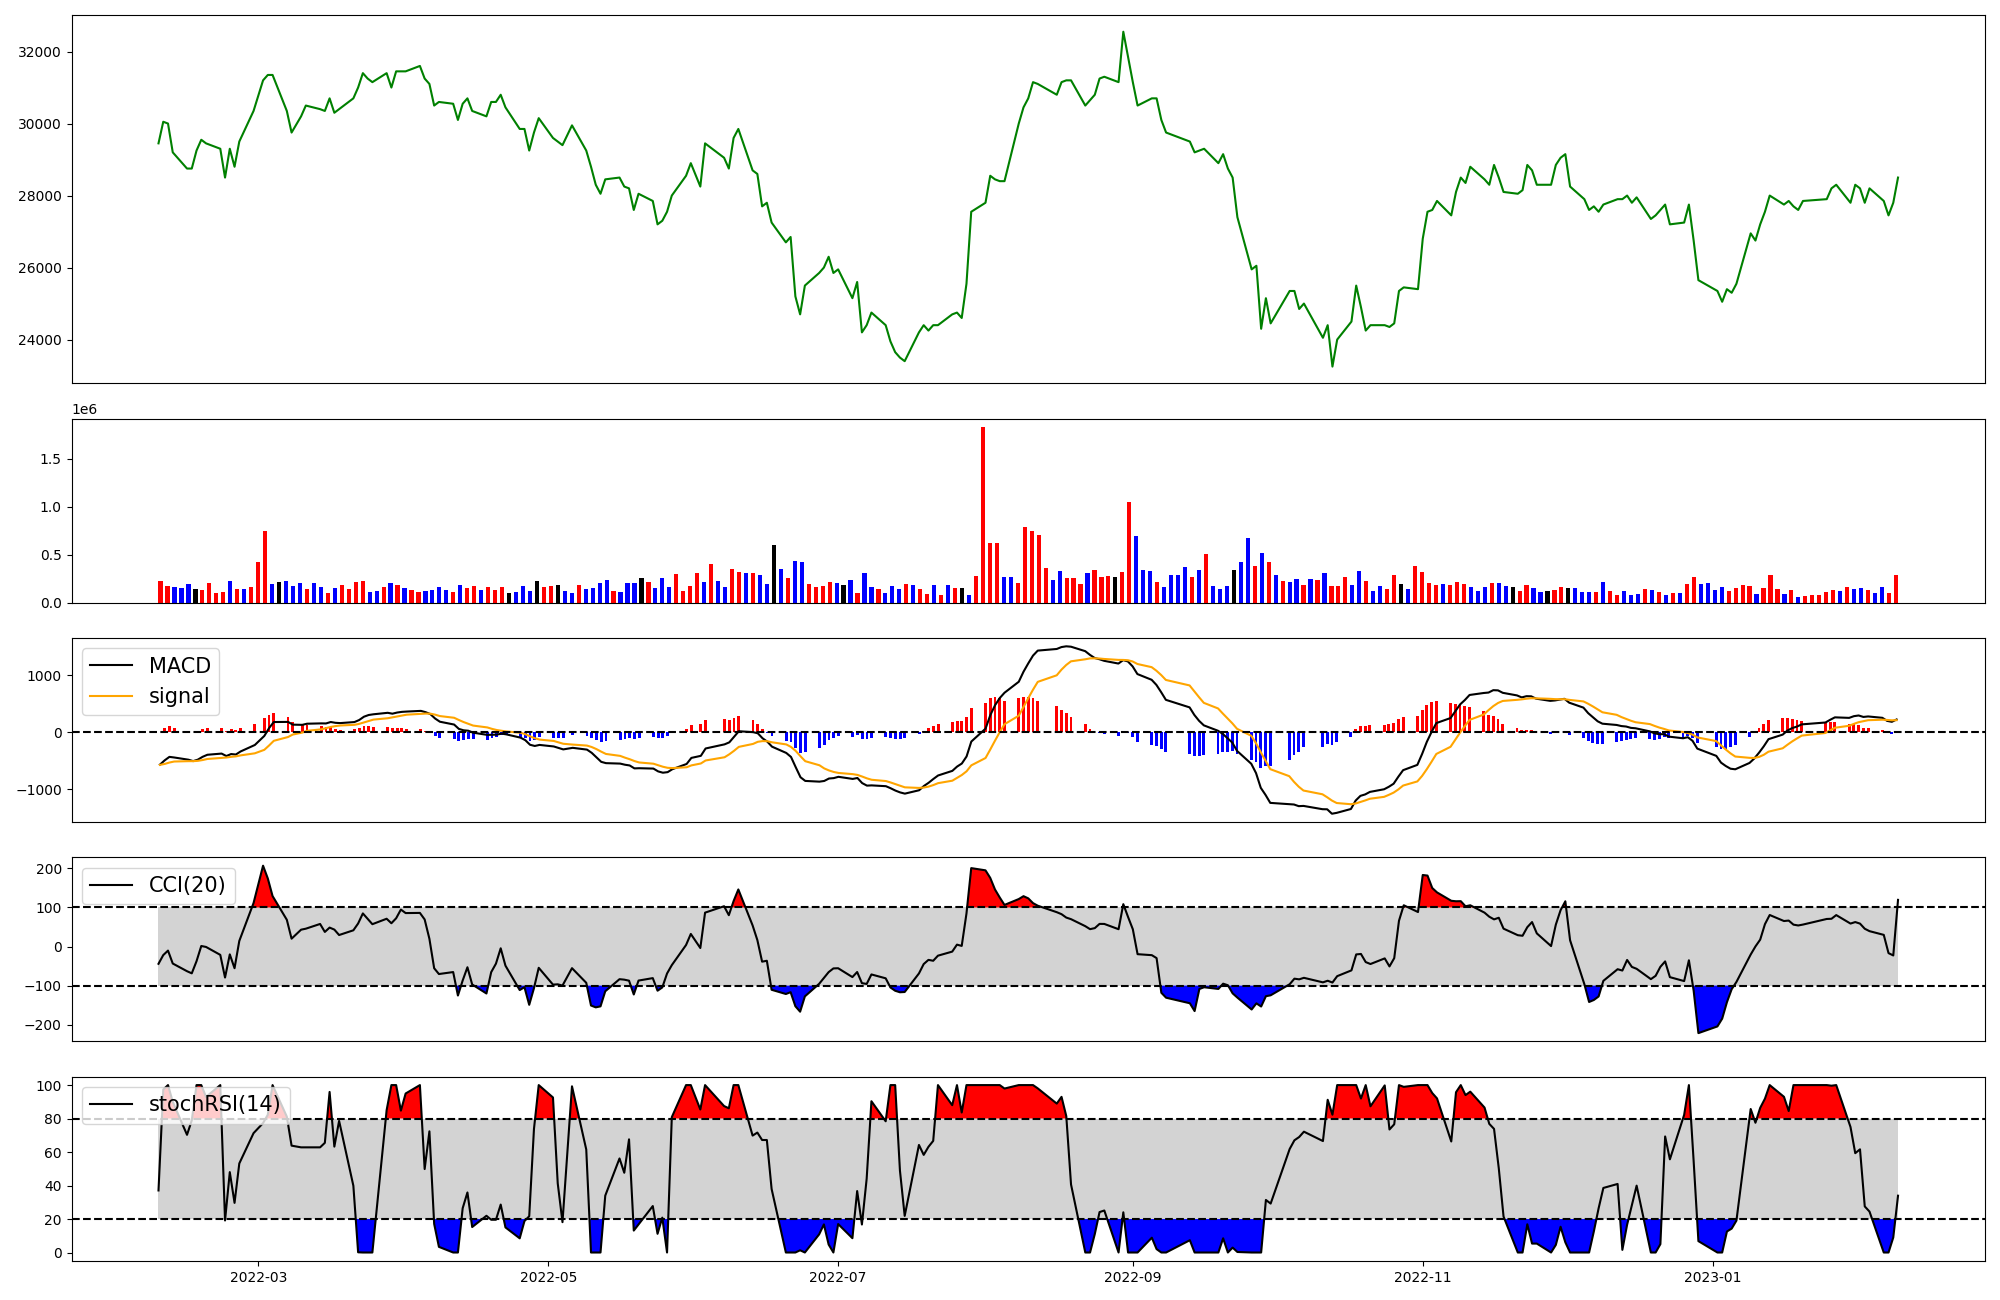Click the orange signal legend line swatch
Image resolution: width=2000 pixels, height=1300 pixels.
click(113, 696)
